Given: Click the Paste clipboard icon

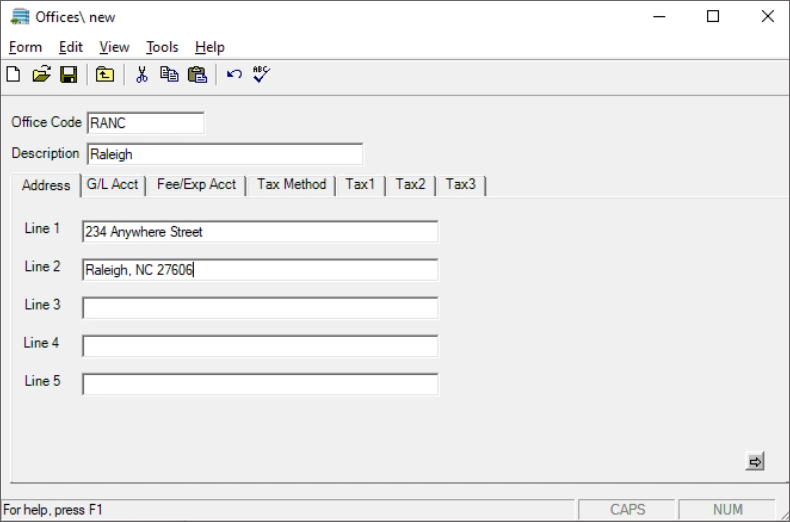Looking at the screenshot, I should (x=197, y=74).
